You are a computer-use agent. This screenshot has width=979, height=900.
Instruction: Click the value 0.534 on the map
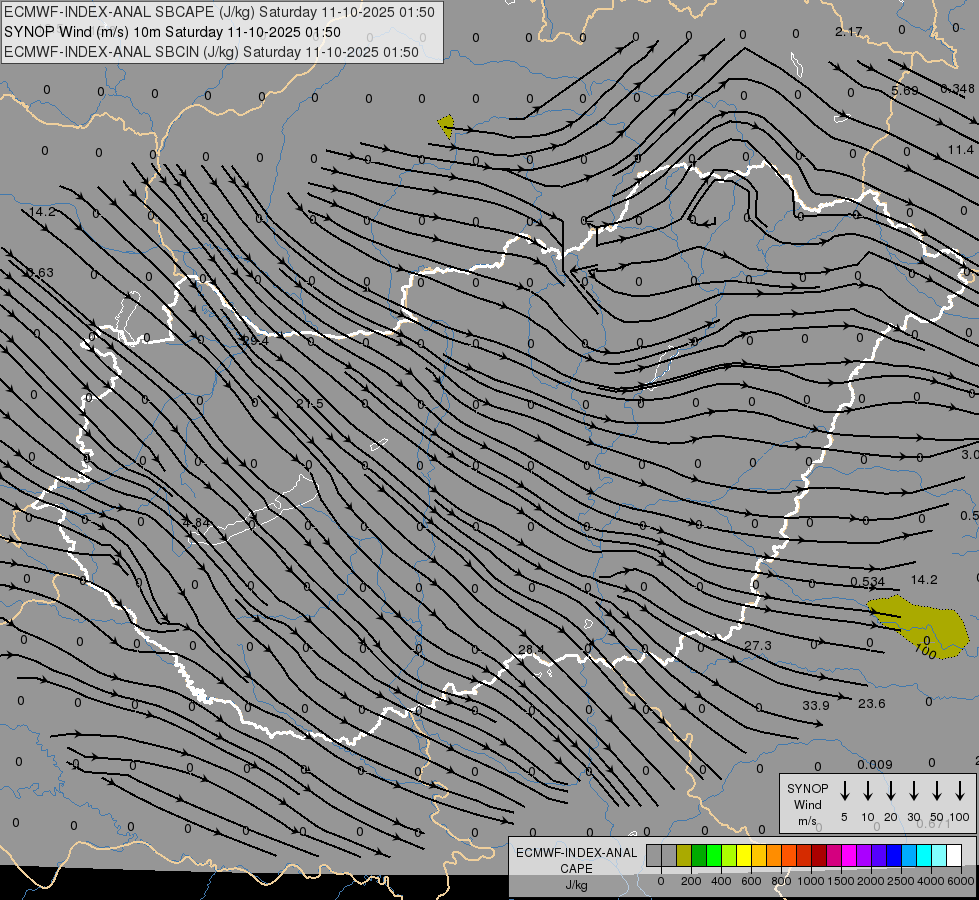[868, 581]
